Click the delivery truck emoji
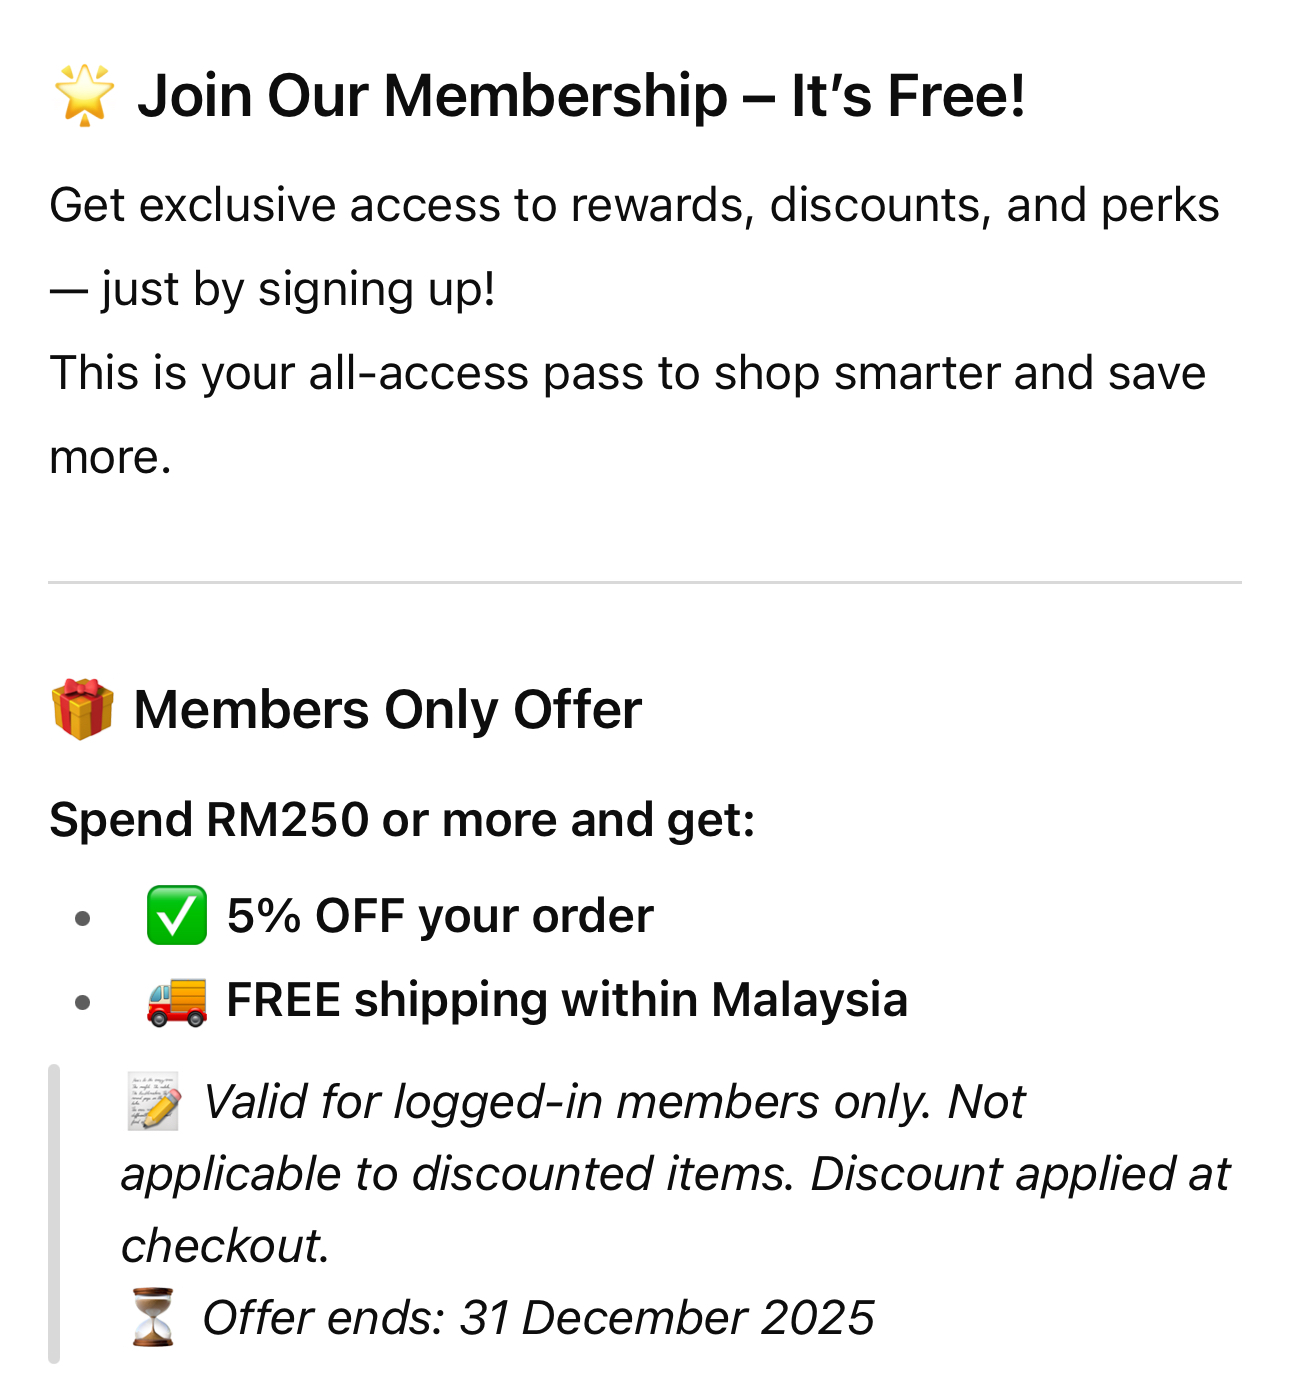The height and width of the screenshot is (1380, 1290). click(177, 1000)
